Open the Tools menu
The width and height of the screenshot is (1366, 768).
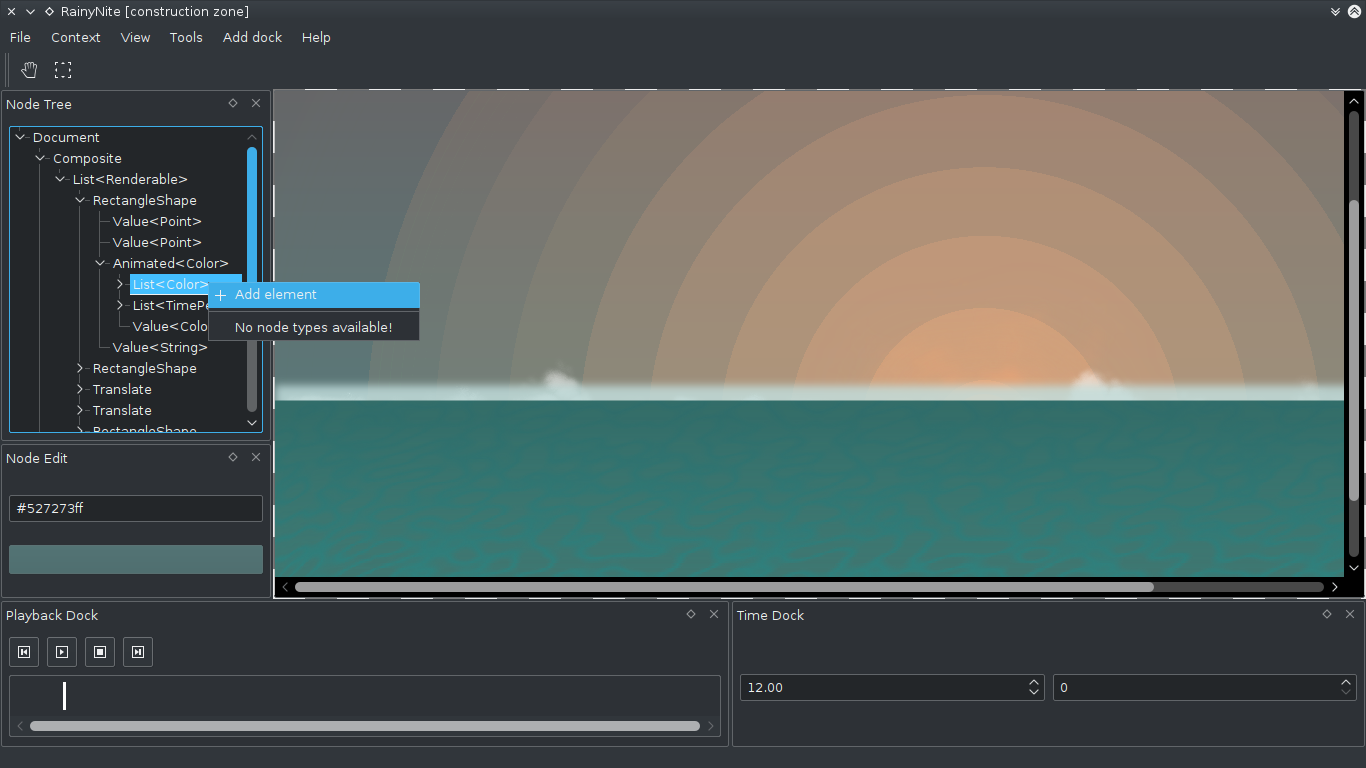tap(186, 37)
